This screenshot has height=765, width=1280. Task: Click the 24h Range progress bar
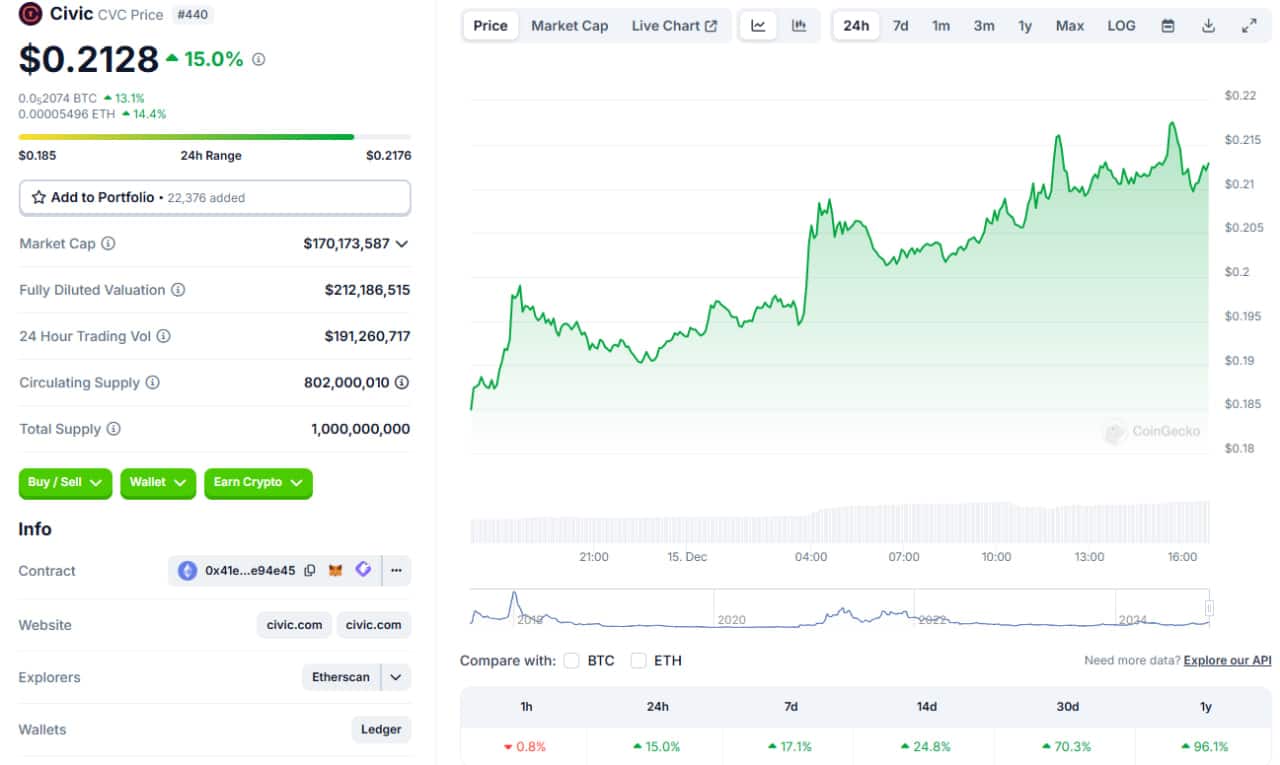coord(215,137)
